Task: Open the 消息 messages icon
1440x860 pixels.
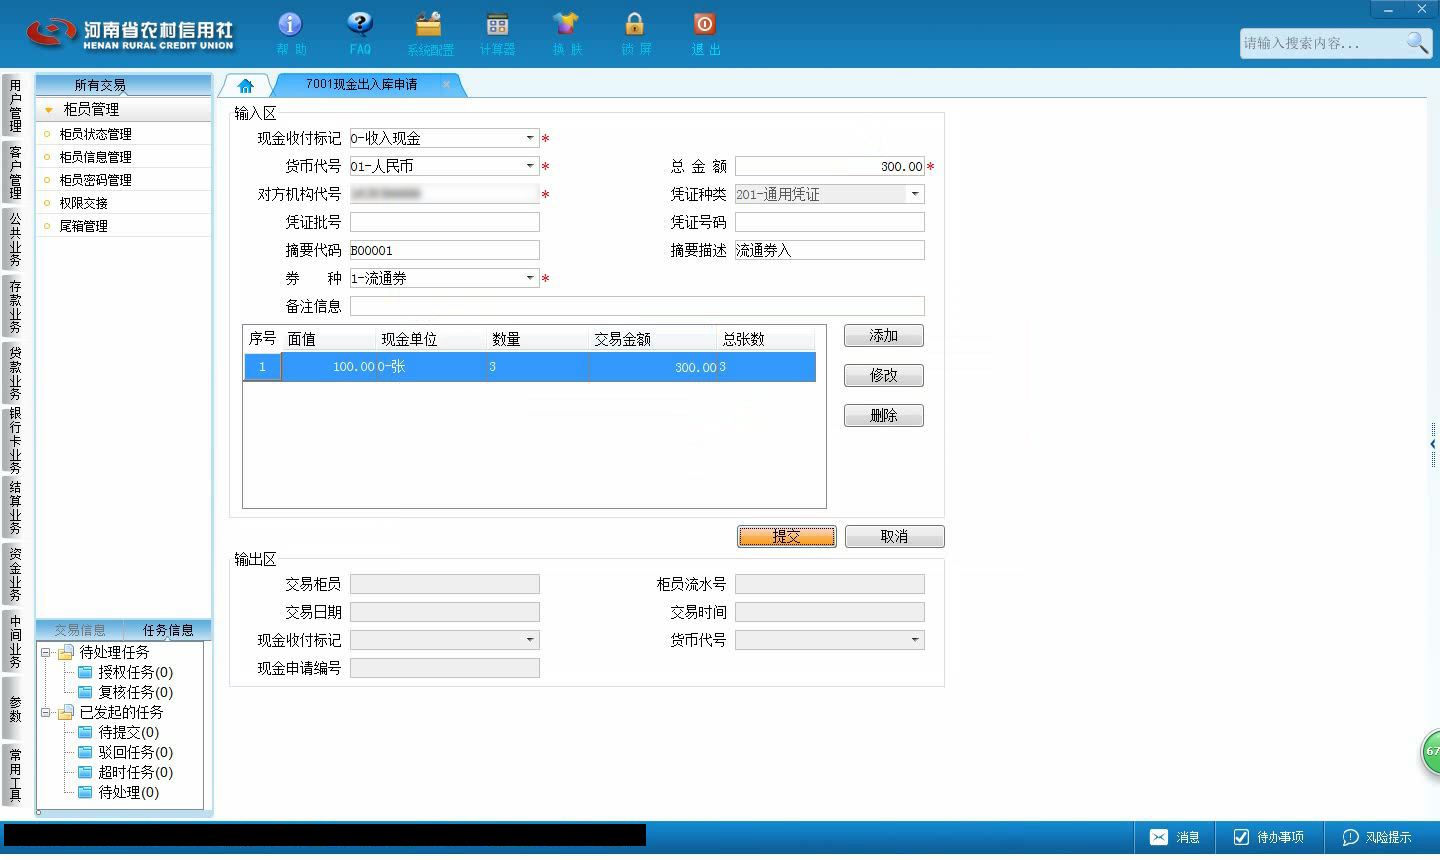Action: point(1158,837)
